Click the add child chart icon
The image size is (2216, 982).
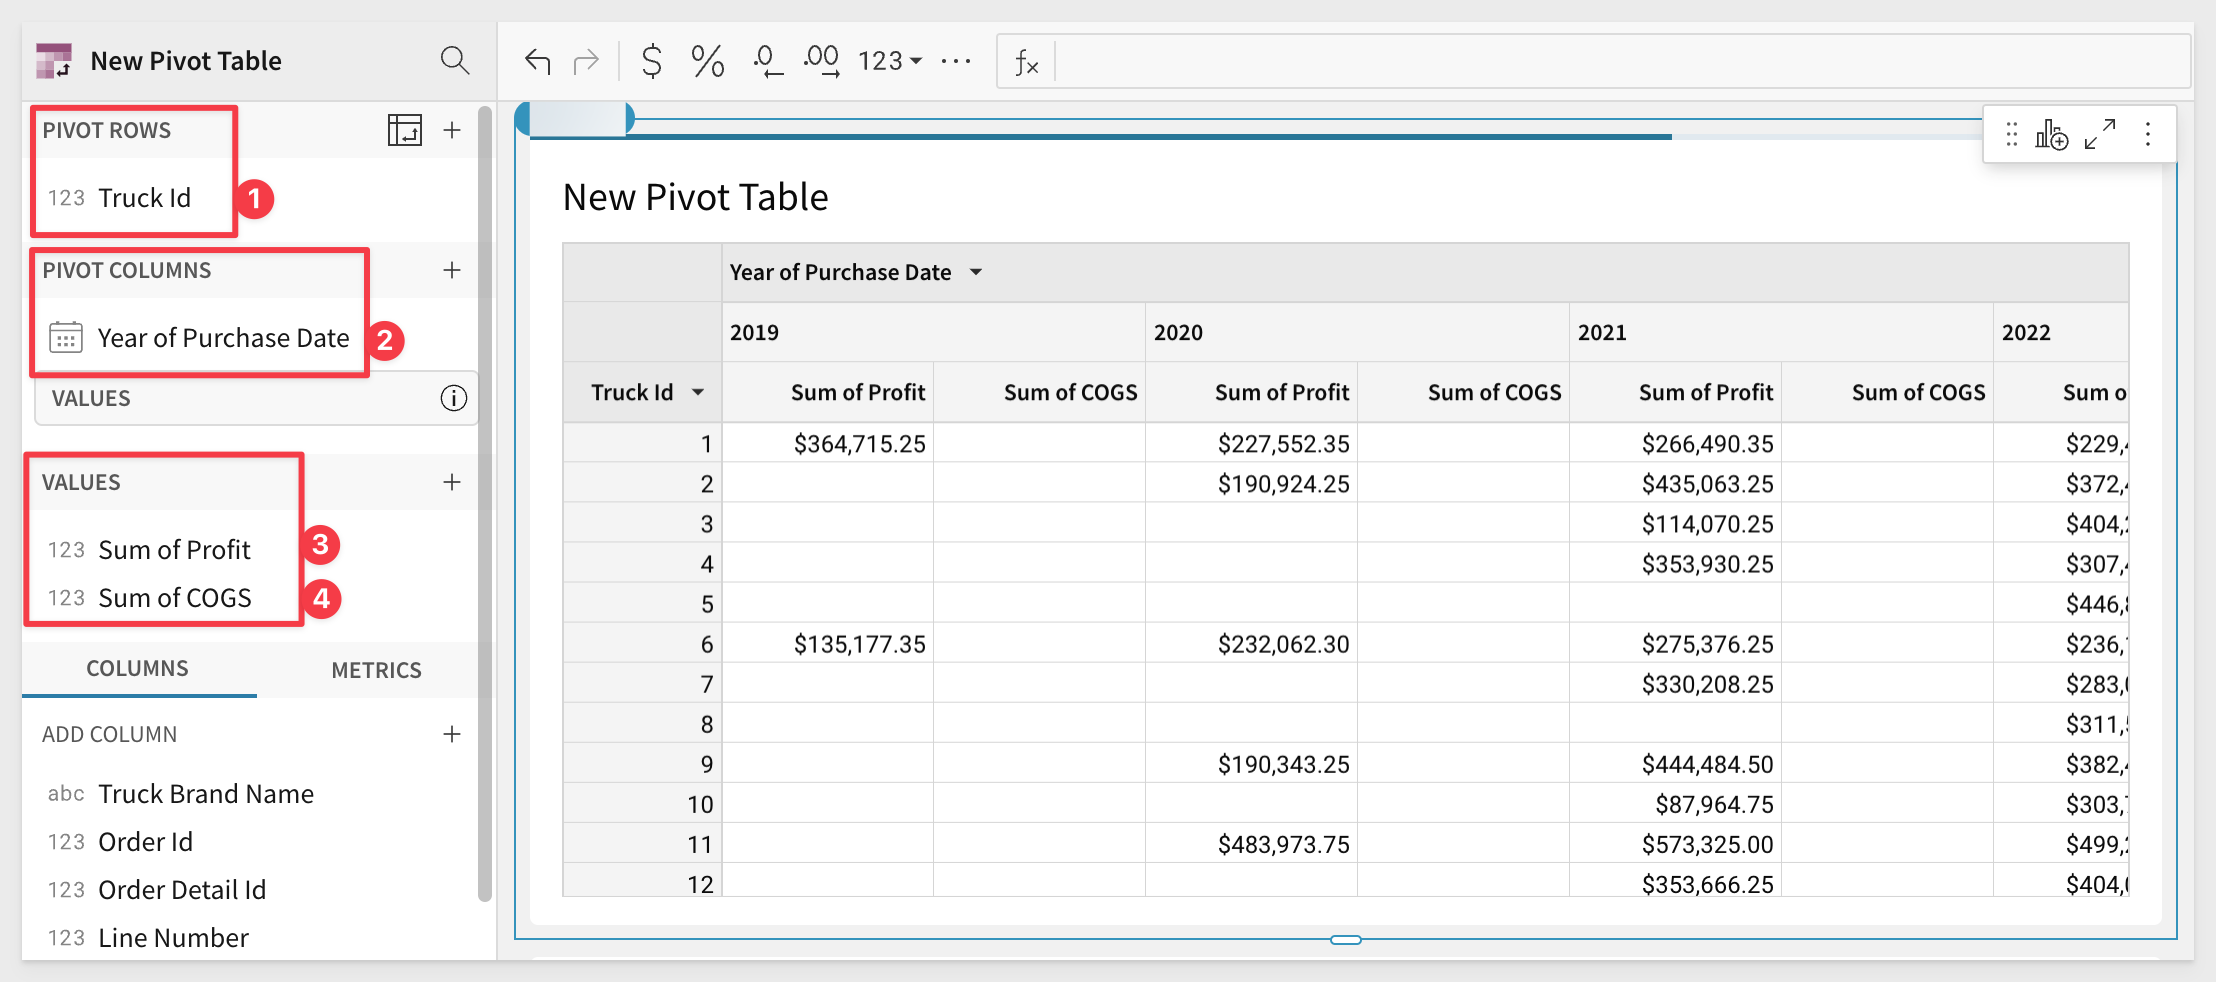click(2051, 134)
